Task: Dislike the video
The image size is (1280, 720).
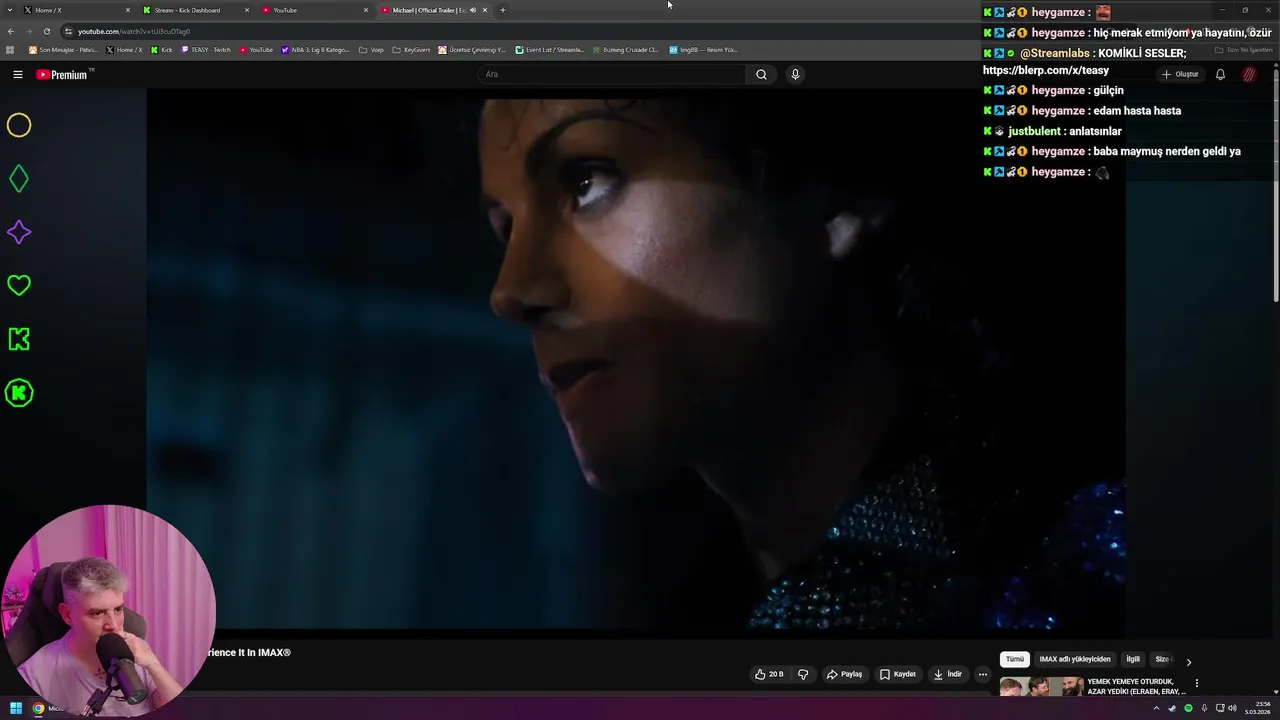Action: 803,674
